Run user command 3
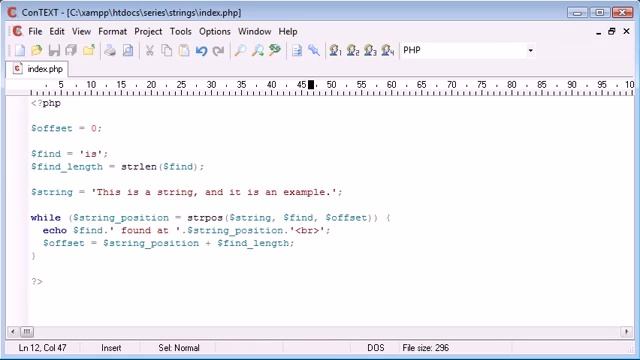Image resolution: width=640 pixels, height=360 pixels. 370,51
